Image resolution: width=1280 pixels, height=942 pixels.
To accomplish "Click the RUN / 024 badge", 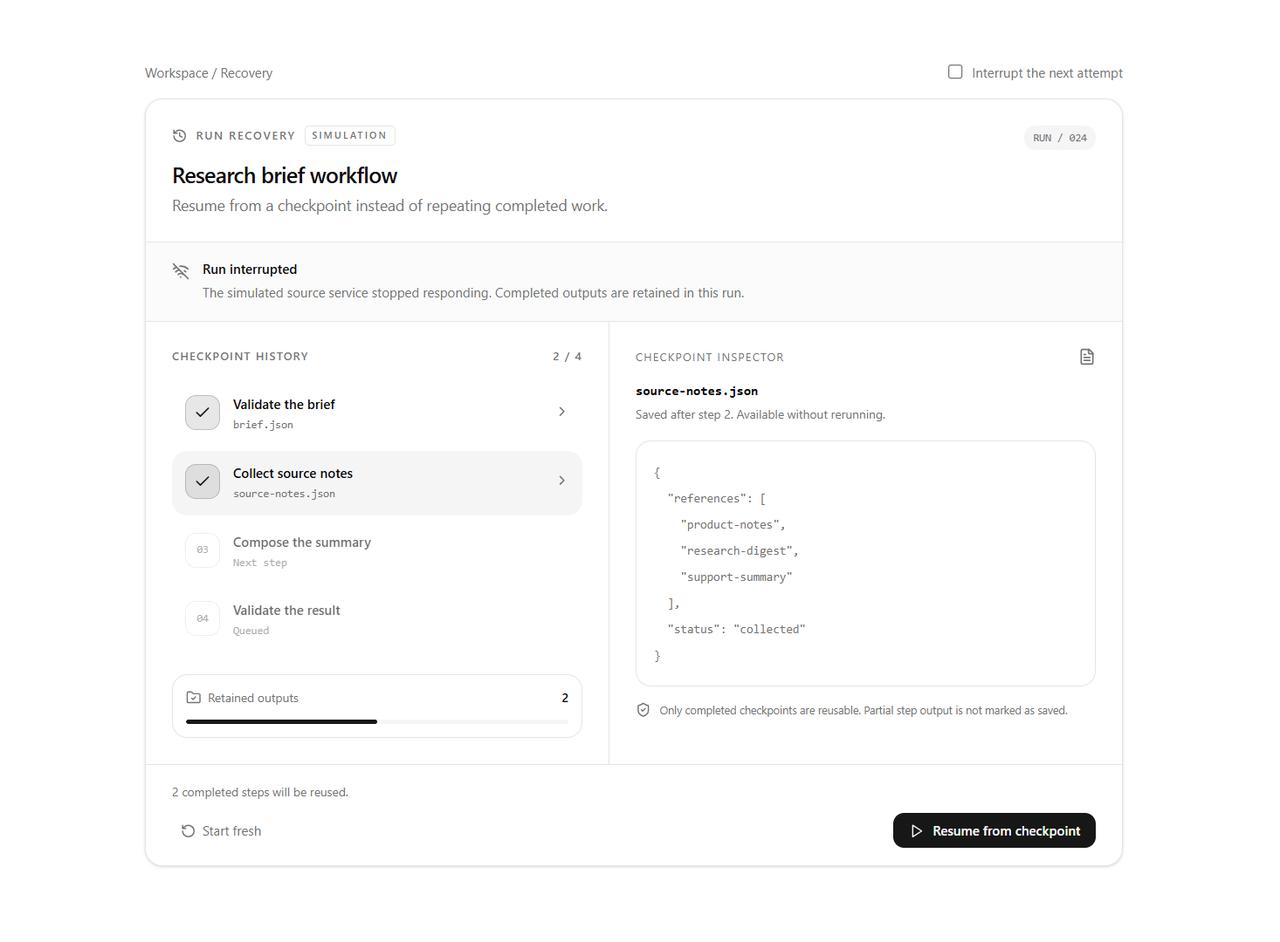I will point(1060,138).
